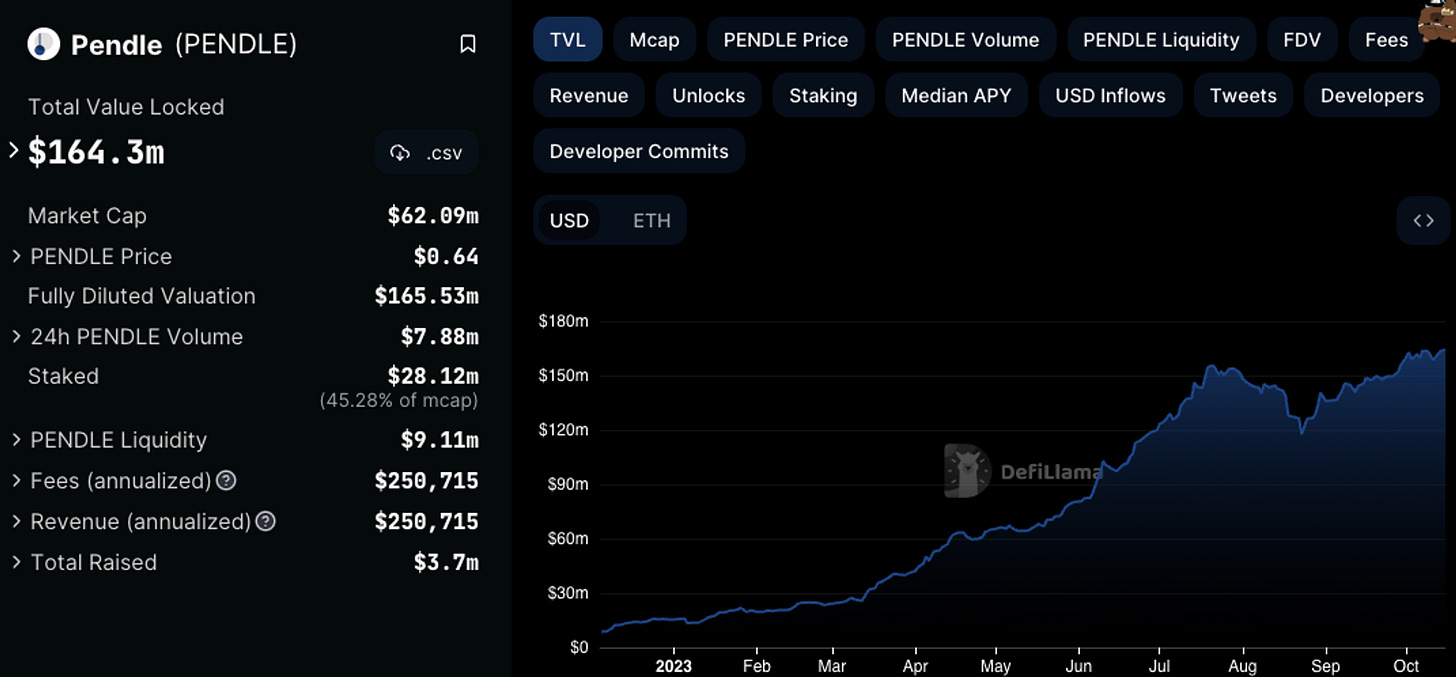Click the $90m y-axis label

pyautogui.click(x=567, y=484)
